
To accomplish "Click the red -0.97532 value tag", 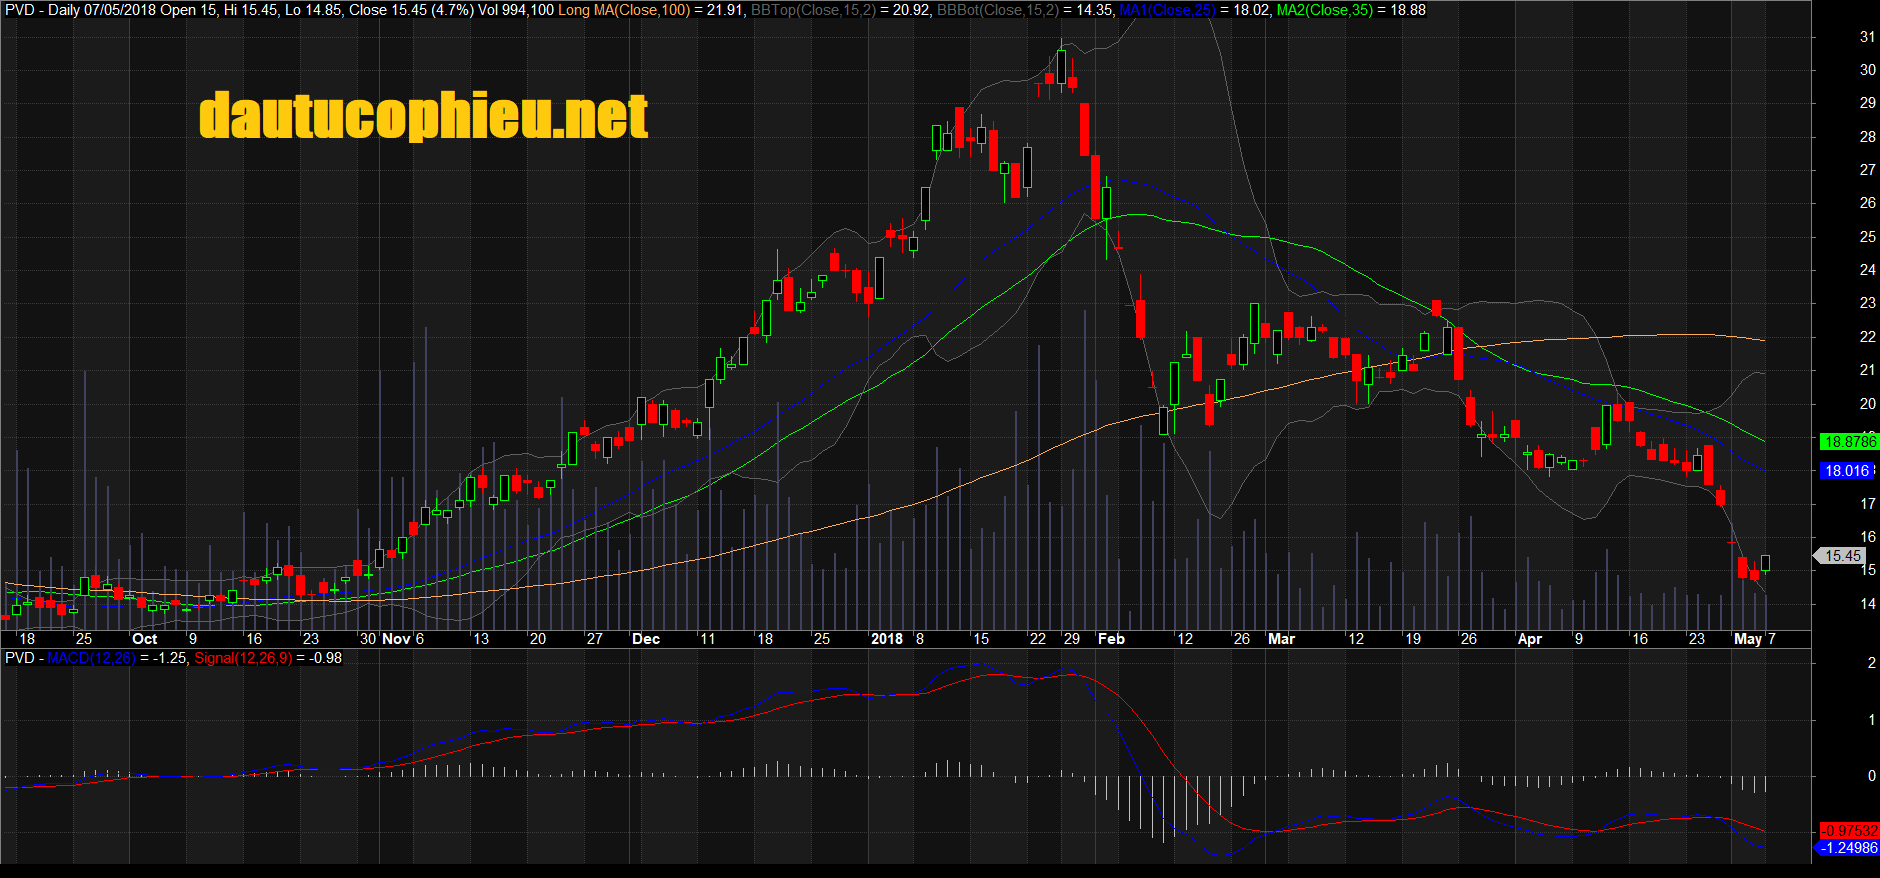I will click(x=1849, y=831).
